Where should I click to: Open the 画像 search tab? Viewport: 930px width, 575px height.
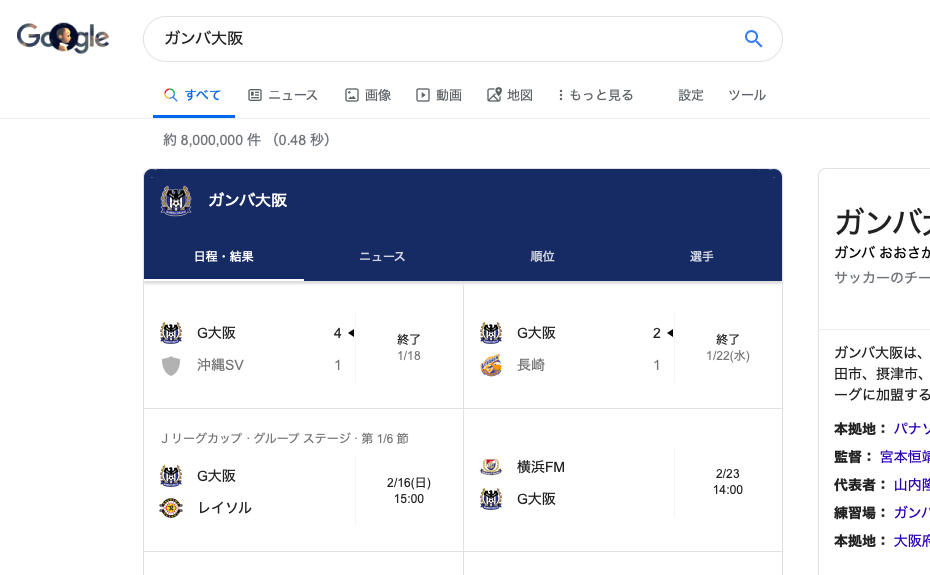(x=368, y=95)
